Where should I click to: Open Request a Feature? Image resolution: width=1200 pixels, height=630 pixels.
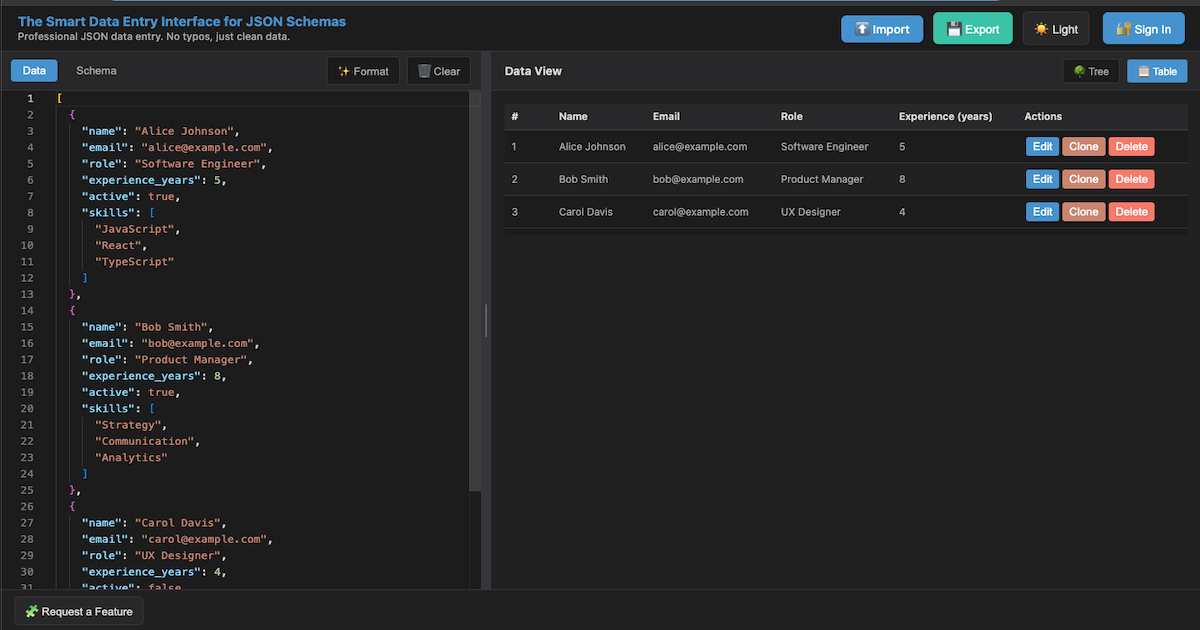(79, 611)
